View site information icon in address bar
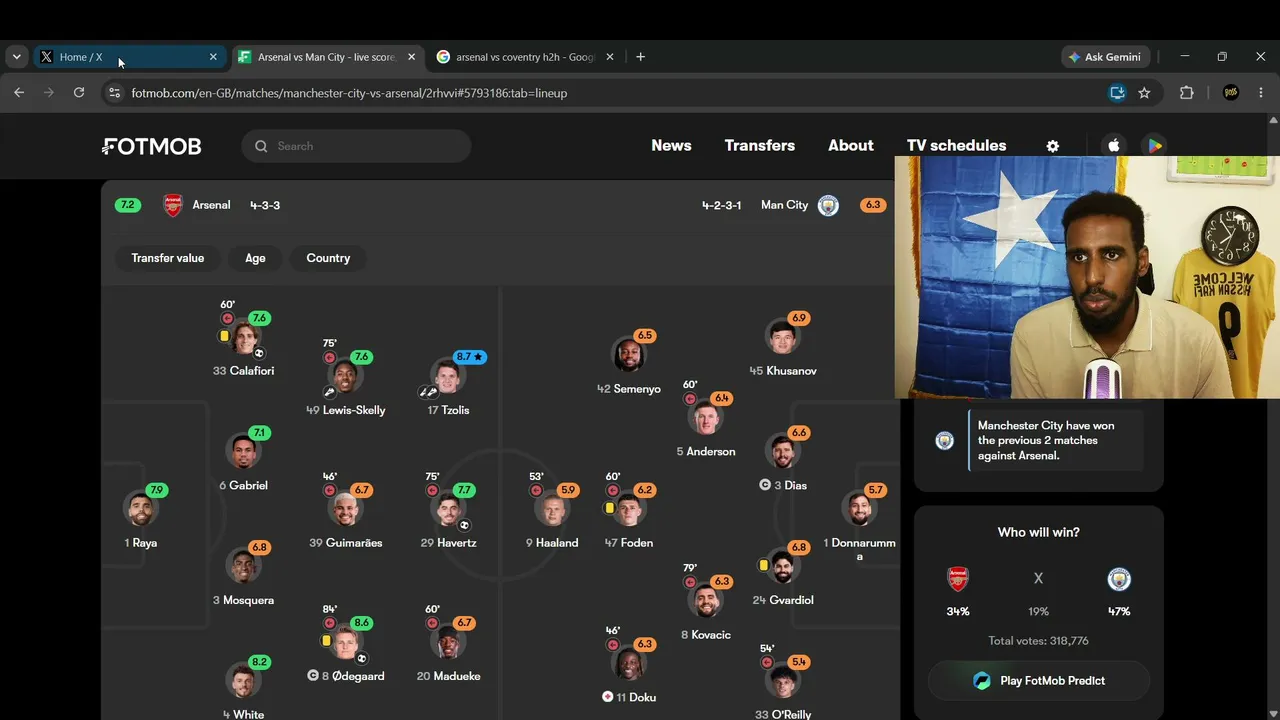Viewport: 1280px width, 720px height. [114, 93]
